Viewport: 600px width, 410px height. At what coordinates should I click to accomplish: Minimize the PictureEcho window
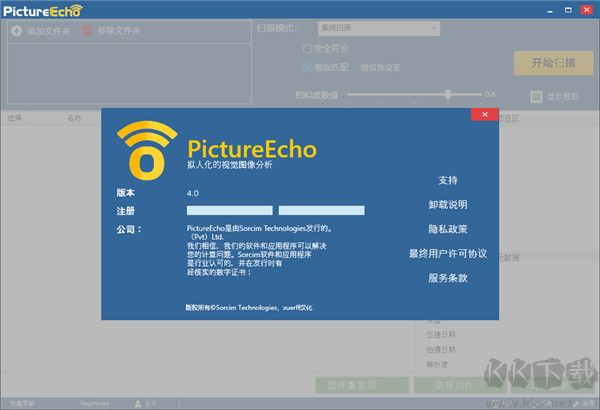[550, 11]
